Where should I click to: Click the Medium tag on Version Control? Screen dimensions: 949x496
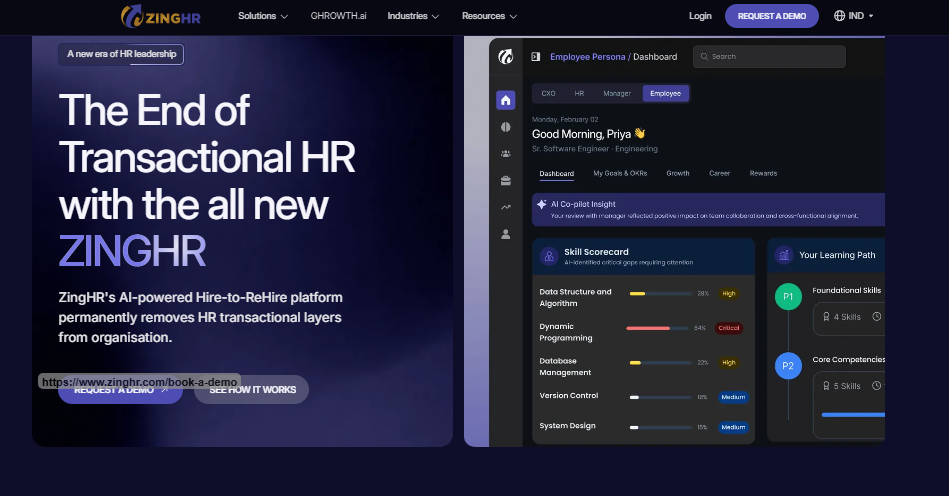click(733, 397)
